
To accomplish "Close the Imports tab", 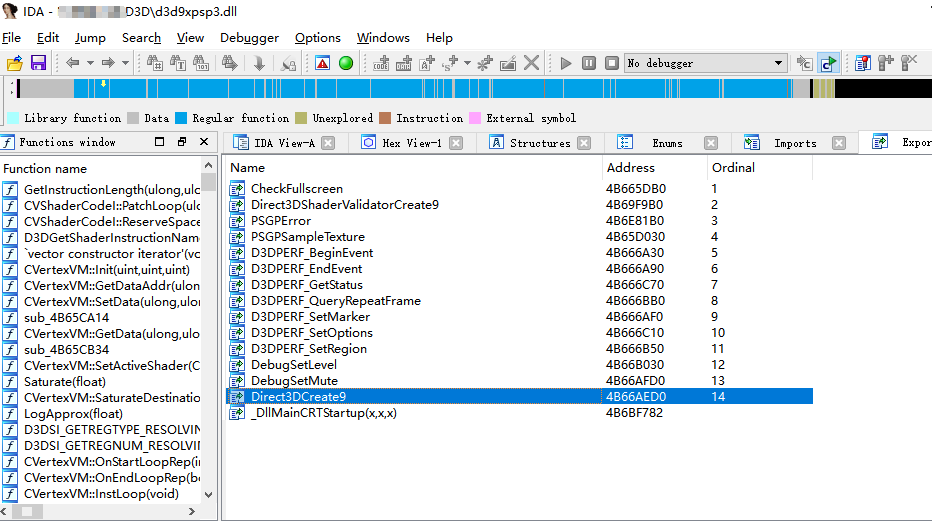I will (839, 143).
